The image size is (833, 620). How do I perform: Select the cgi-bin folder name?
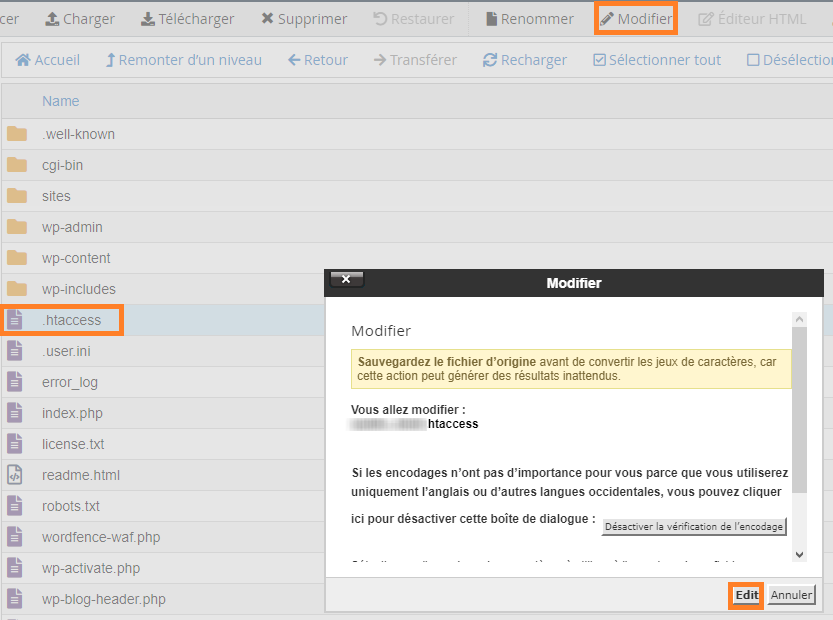pos(63,165)
